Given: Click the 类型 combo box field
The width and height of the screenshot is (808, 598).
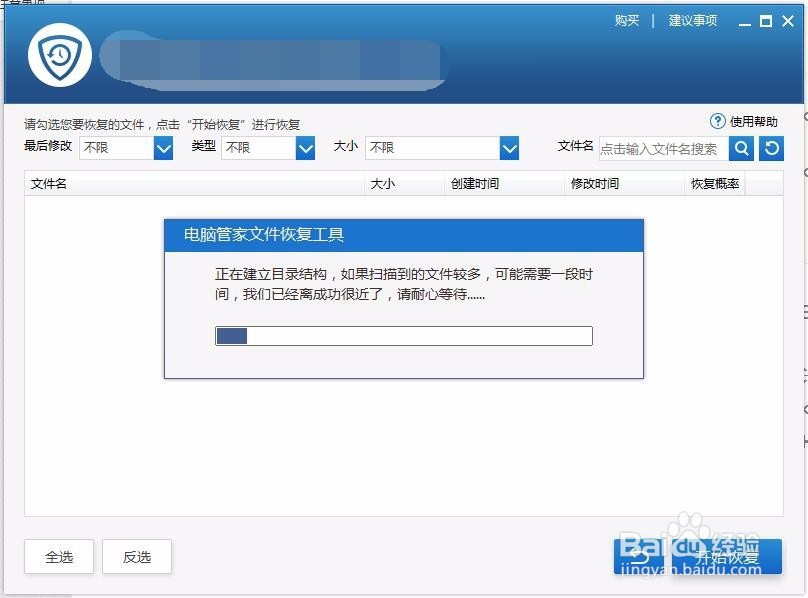Looking at the screenshot, I should tap(268, 148).
